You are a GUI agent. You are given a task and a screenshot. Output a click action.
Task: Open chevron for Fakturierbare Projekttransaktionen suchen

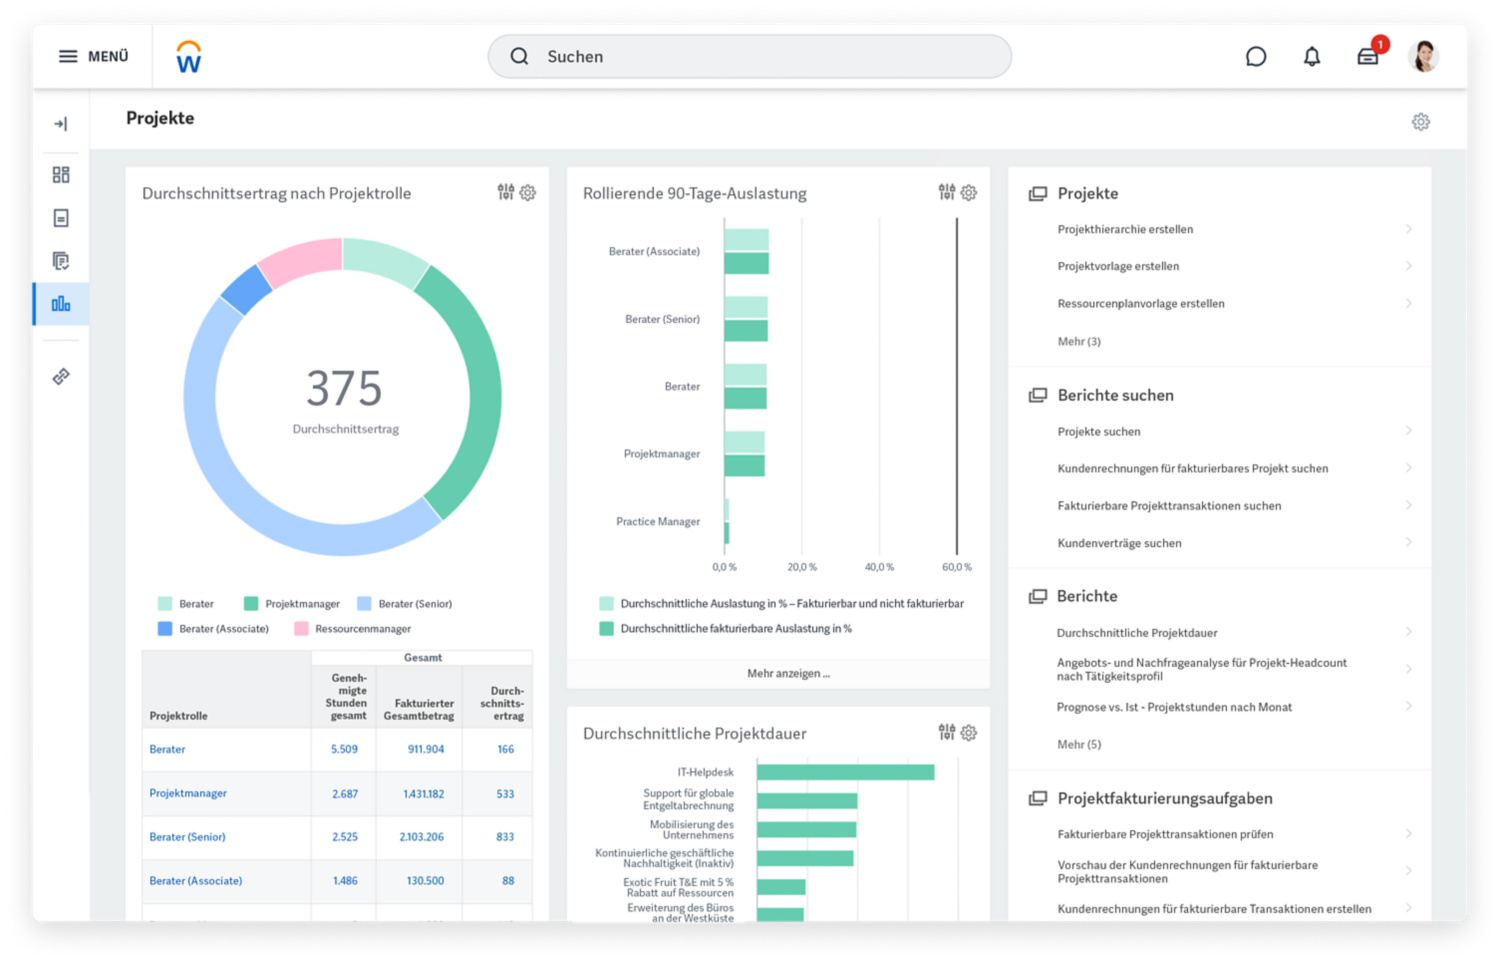[x=1409, y=505]
